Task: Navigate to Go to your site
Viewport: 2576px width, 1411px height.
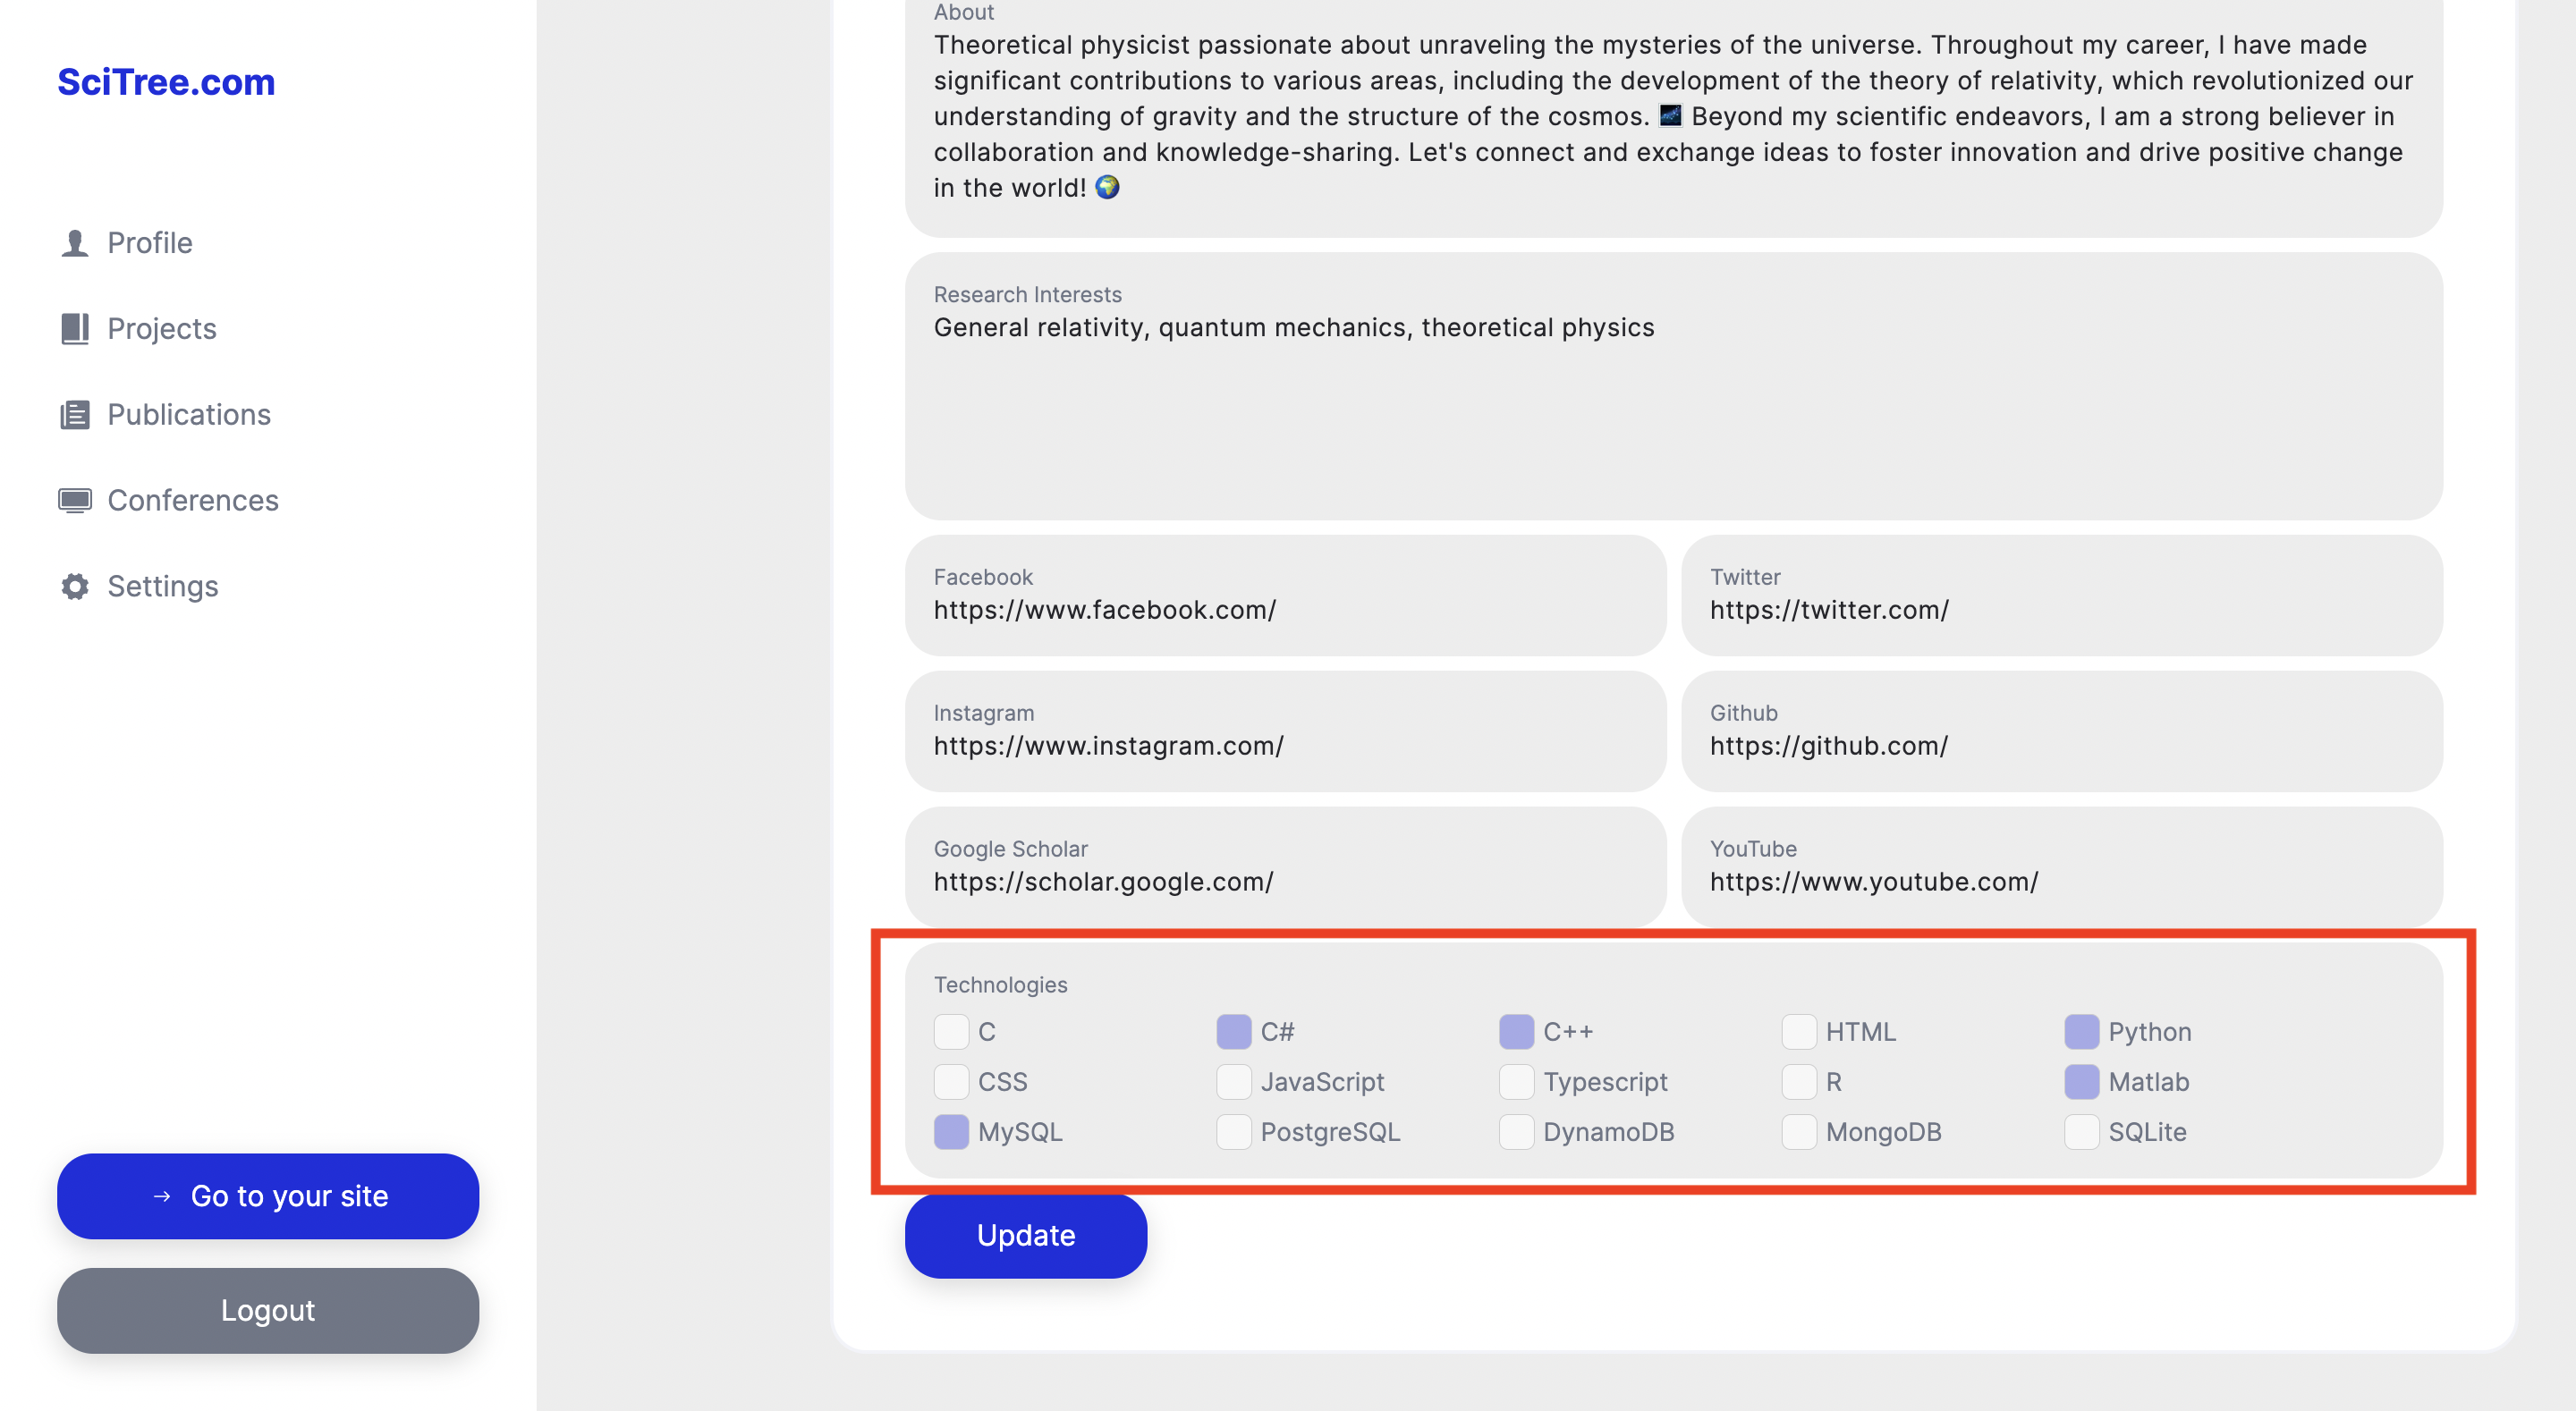Action: coord(267,1196)
